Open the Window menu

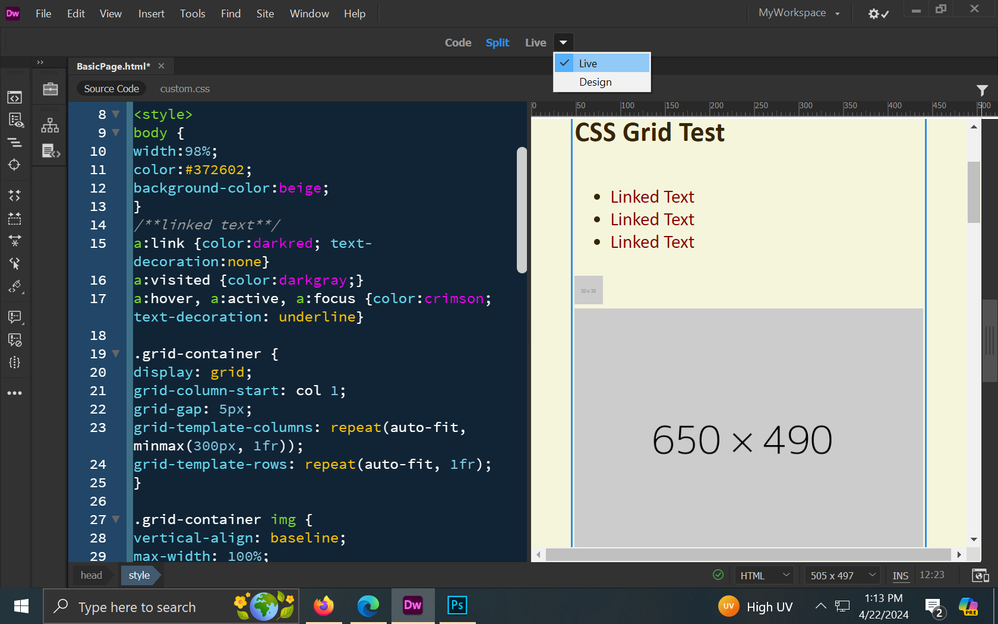[309, 13]
